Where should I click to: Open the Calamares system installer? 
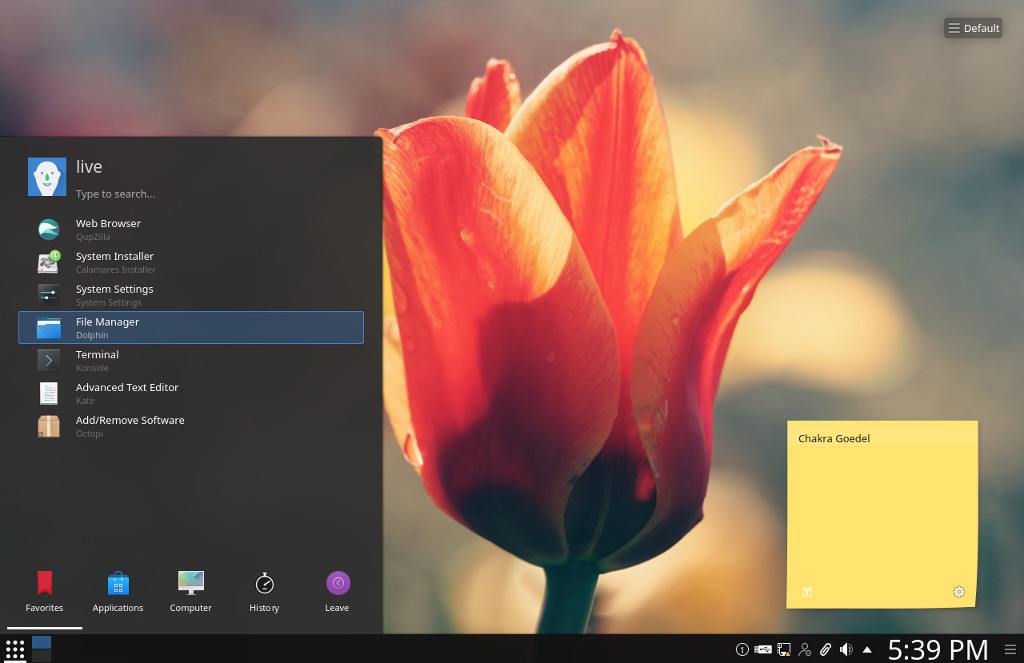(113, 262)
